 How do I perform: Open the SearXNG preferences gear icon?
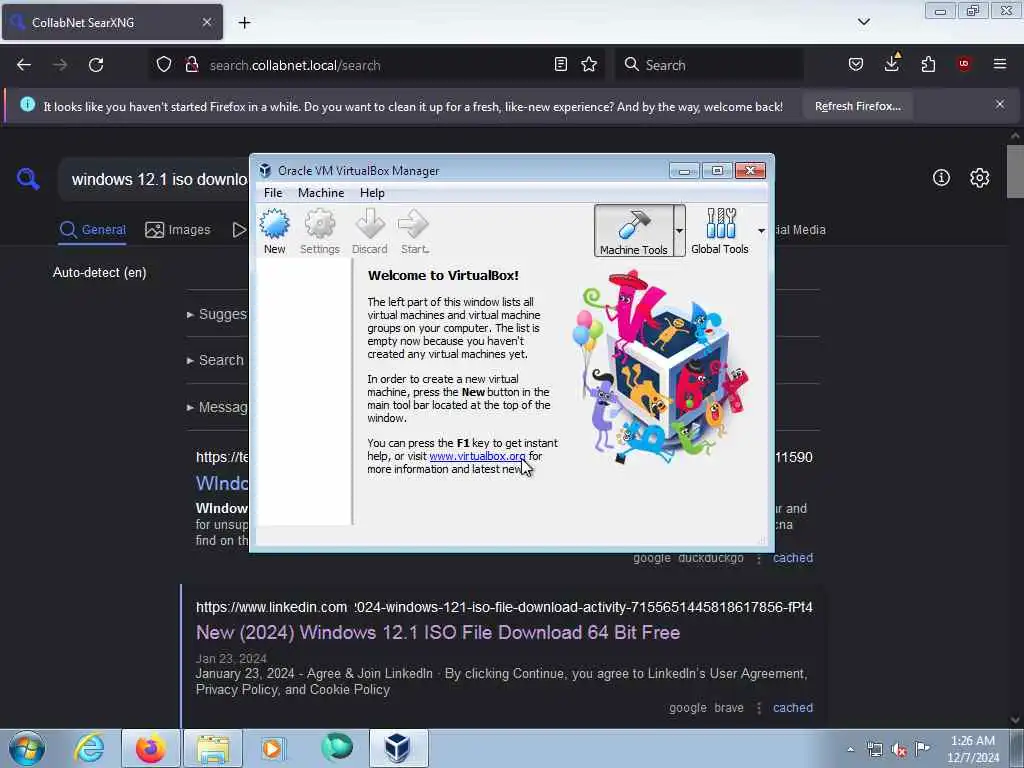(980, 178)
